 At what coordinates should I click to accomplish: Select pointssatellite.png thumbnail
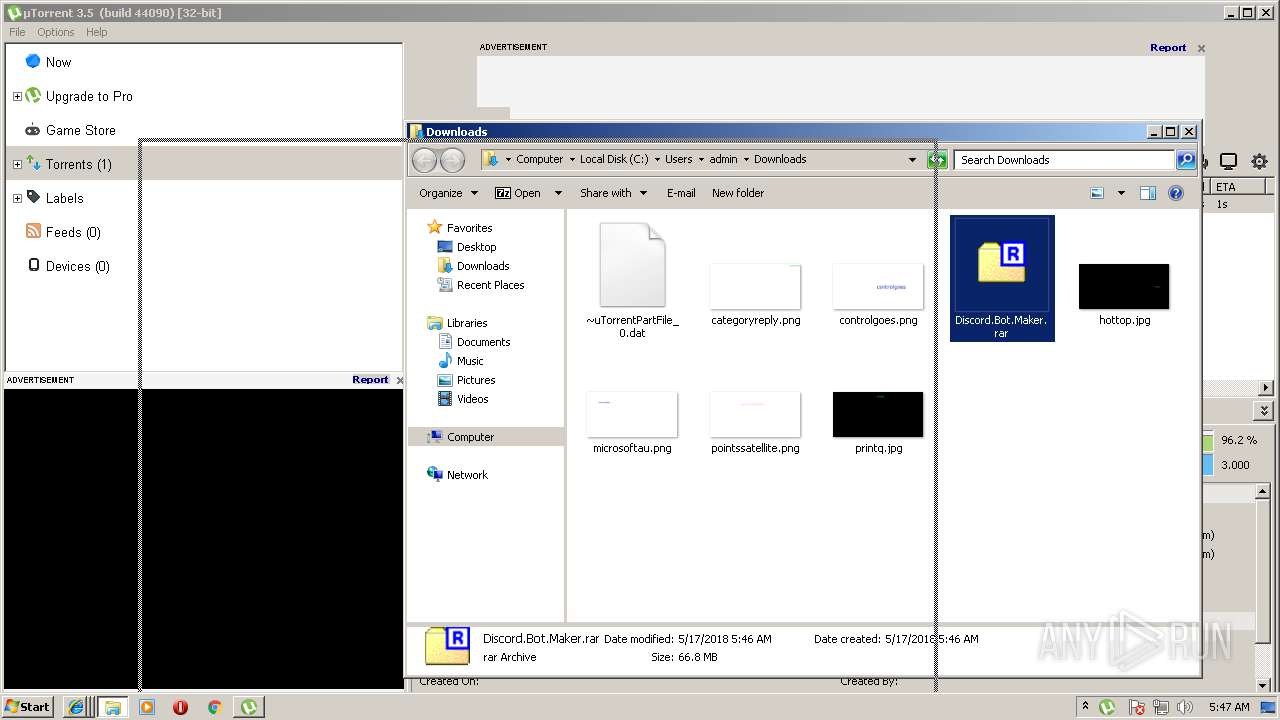[755, 422]
